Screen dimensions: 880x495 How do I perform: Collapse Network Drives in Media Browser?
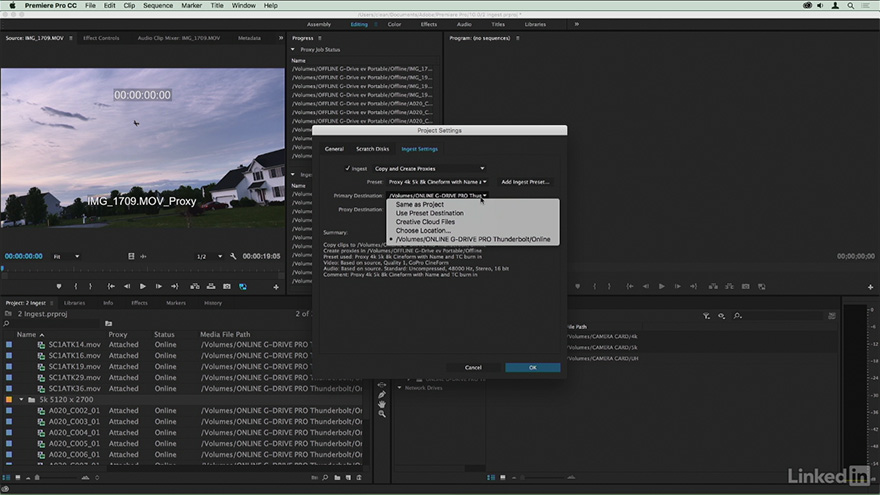pos(400,388)
